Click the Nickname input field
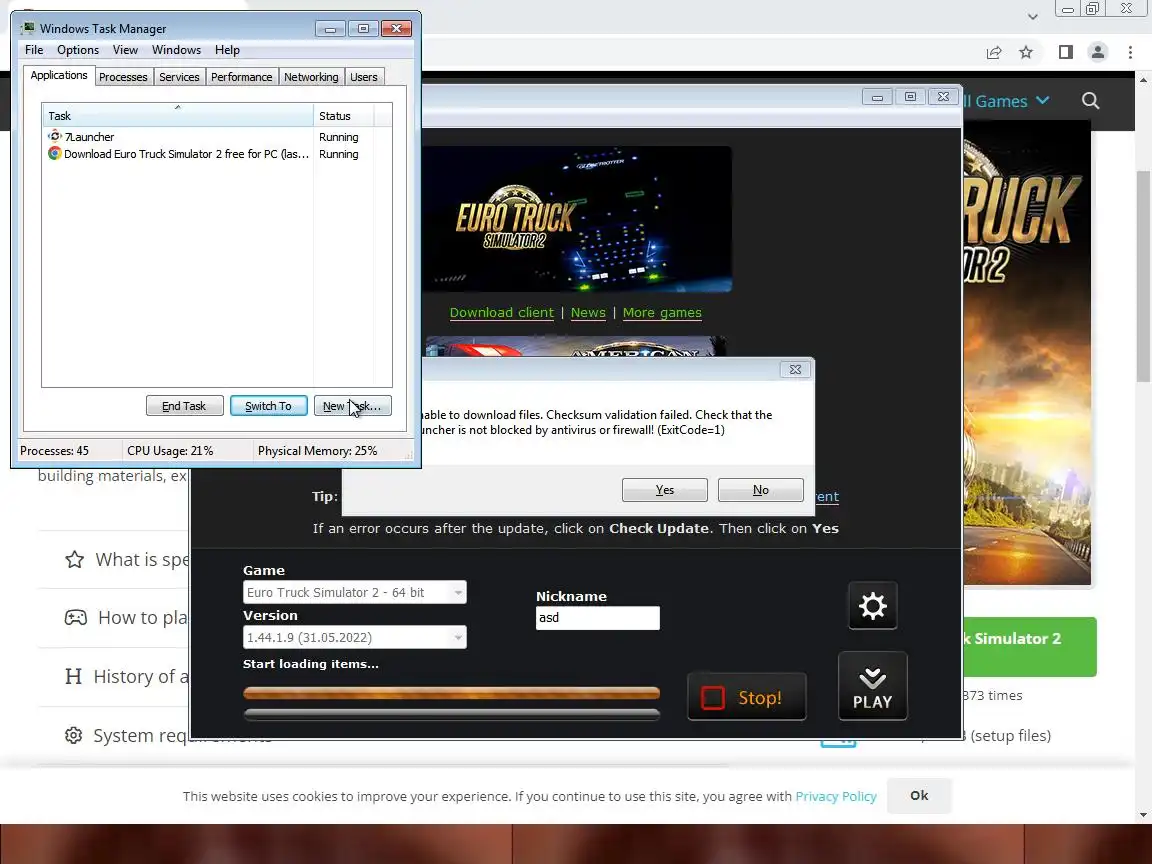The height and width of the screenshot is (864, 1152). tap(597, 618)
